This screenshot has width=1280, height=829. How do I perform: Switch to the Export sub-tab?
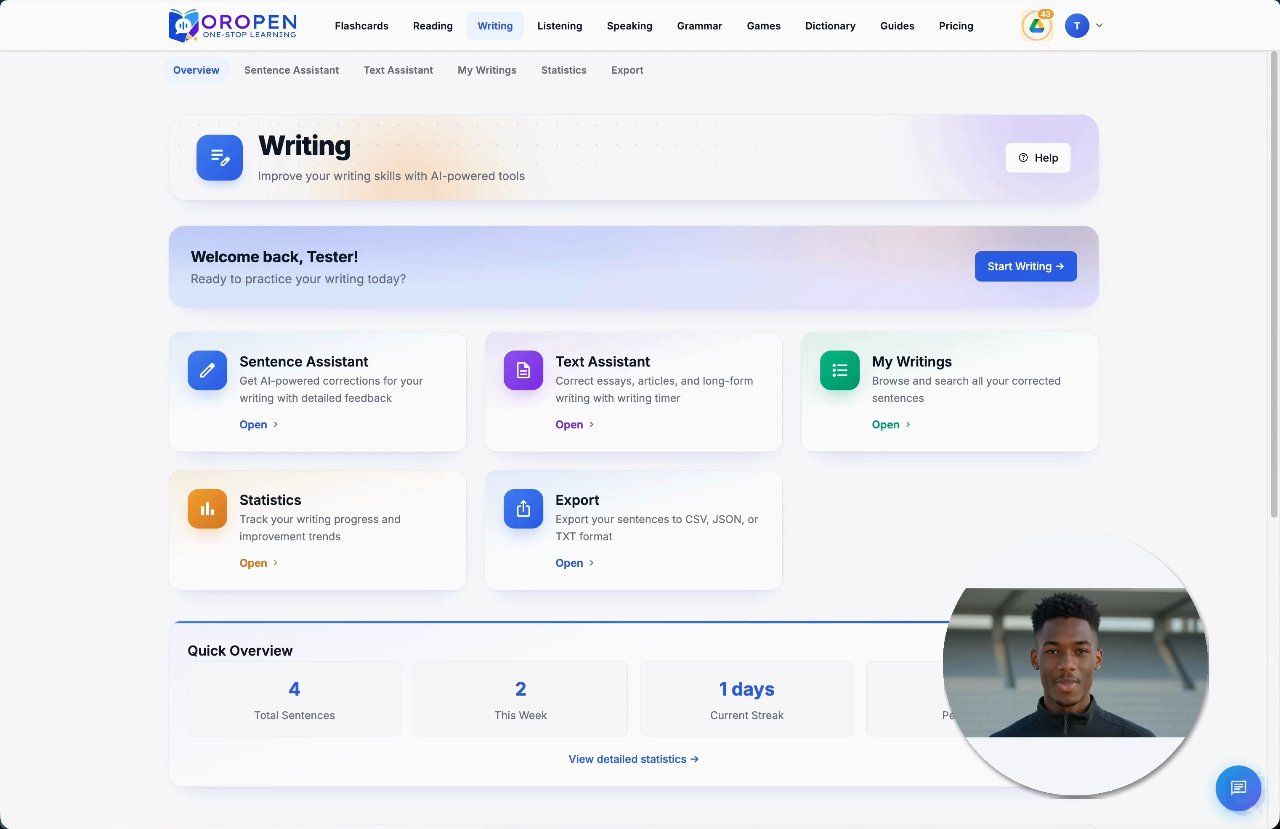627,70
